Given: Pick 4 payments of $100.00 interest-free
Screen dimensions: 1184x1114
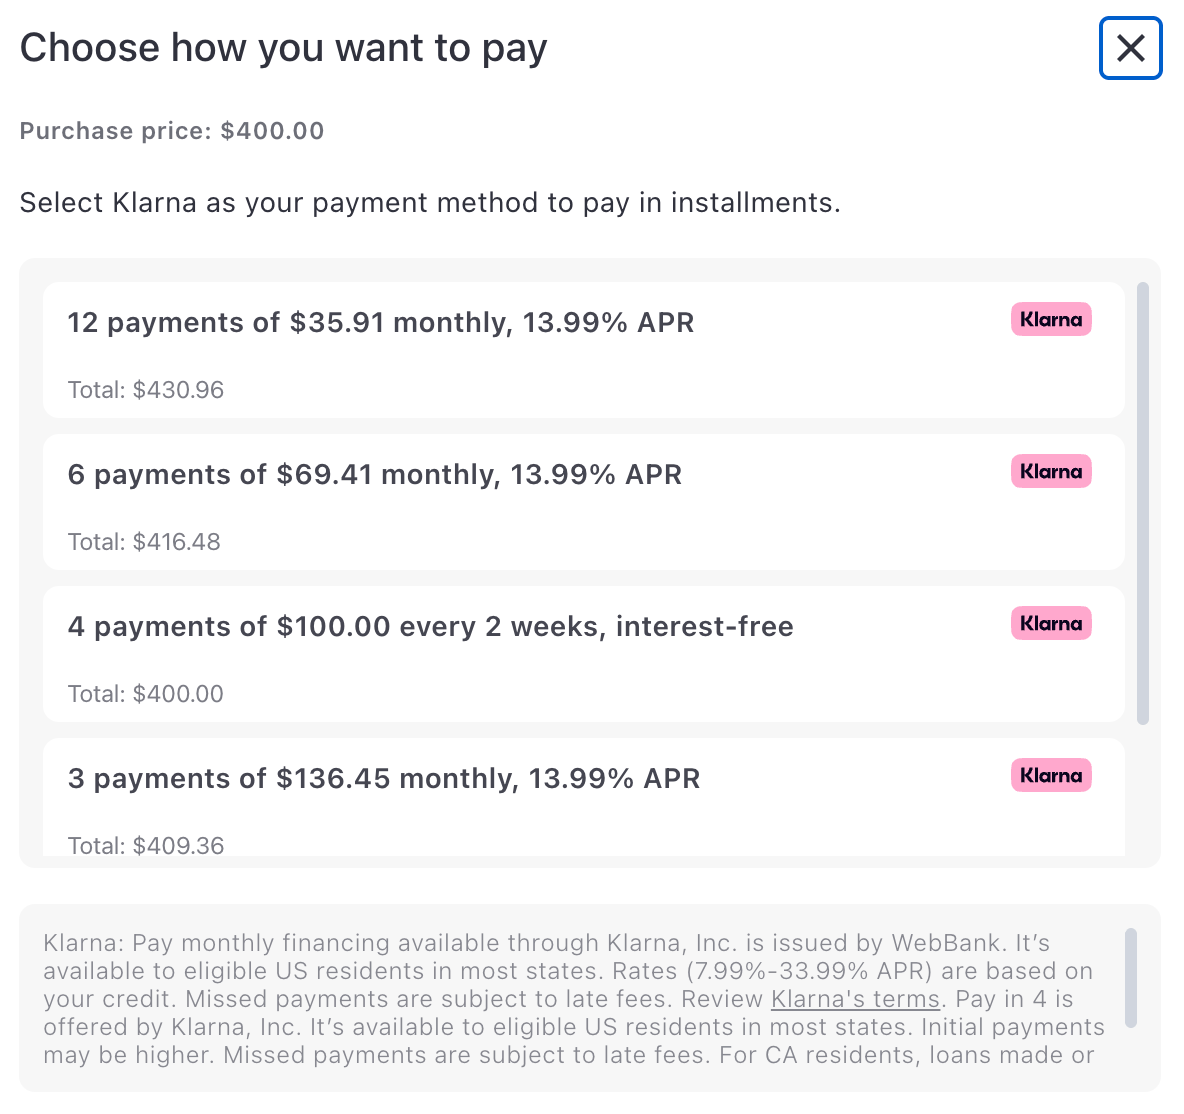Looking at the screenshot, I should pos(431,627).
